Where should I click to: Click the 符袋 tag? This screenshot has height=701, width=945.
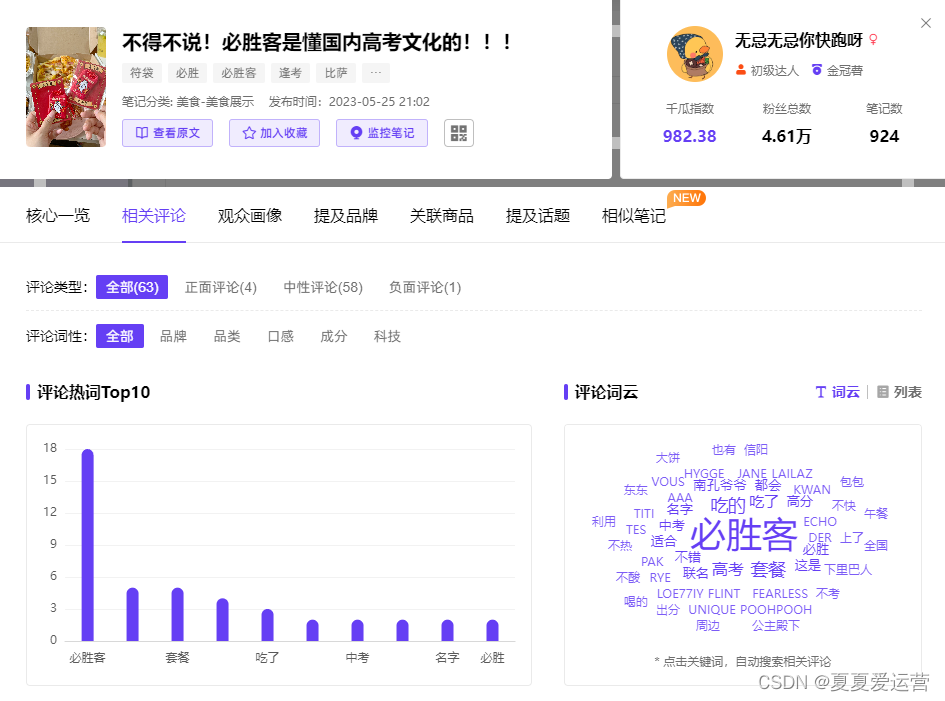142,73
